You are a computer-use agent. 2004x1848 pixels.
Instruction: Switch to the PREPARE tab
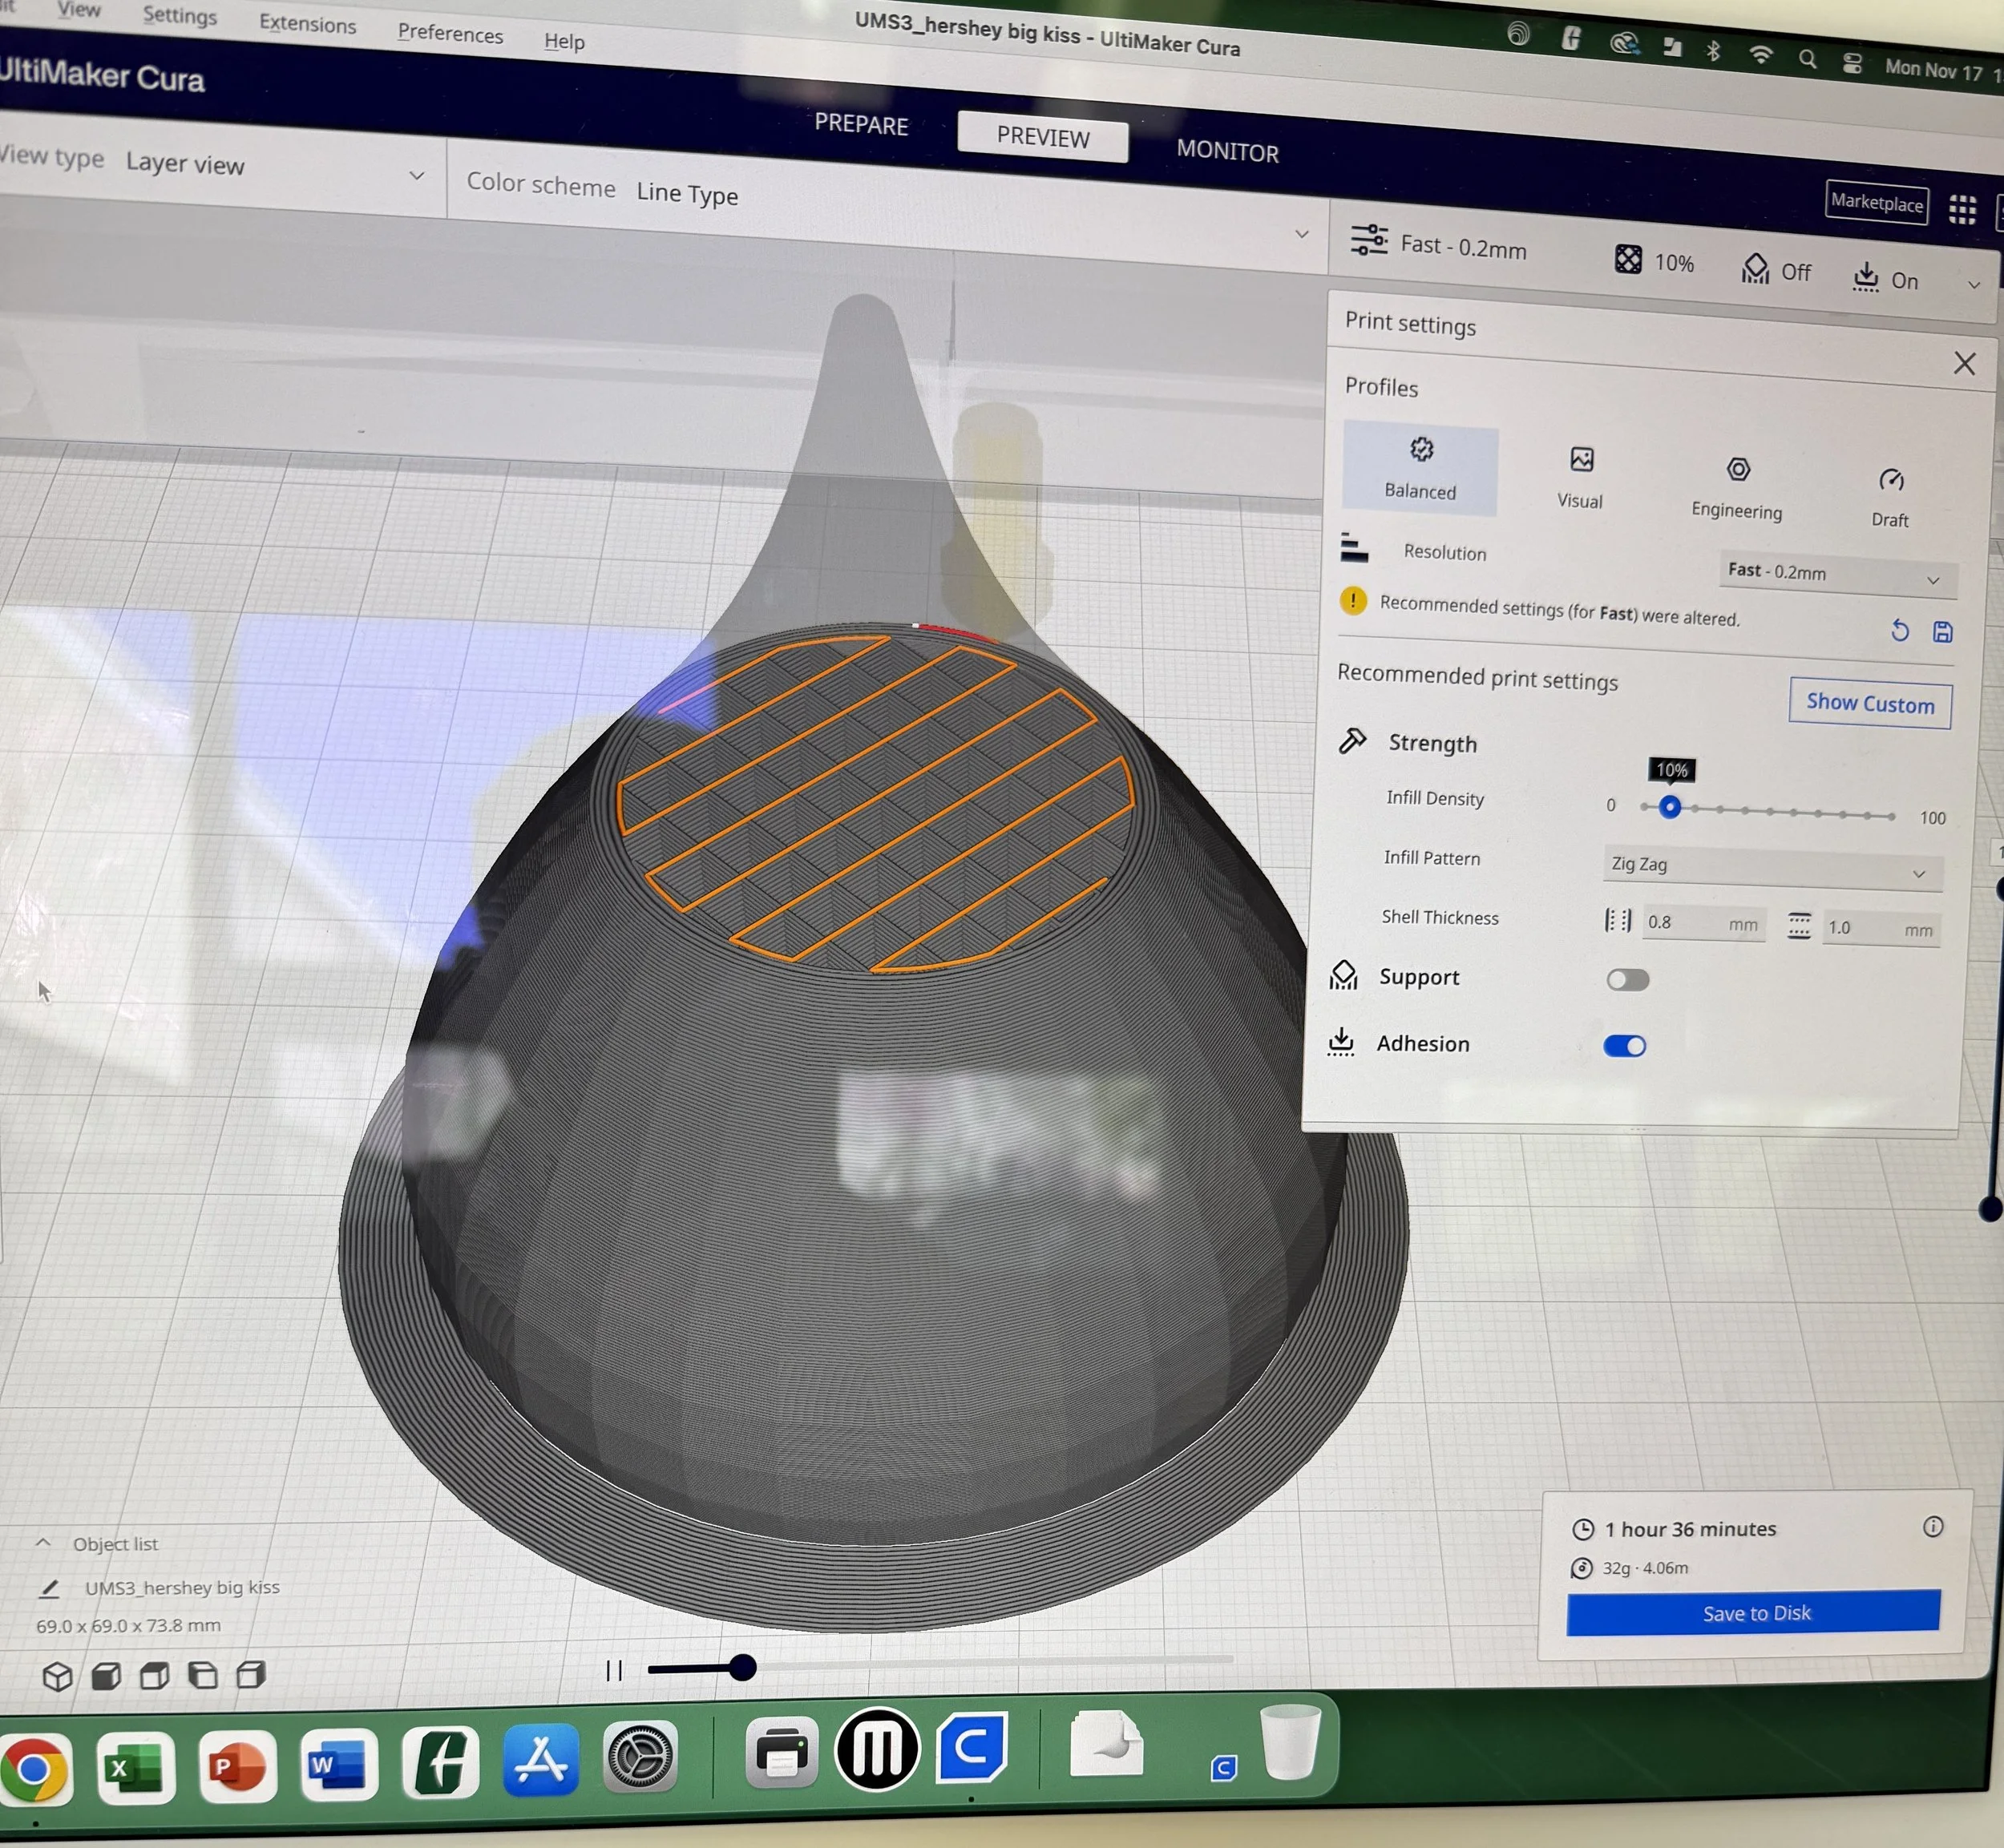click(861, 124)
